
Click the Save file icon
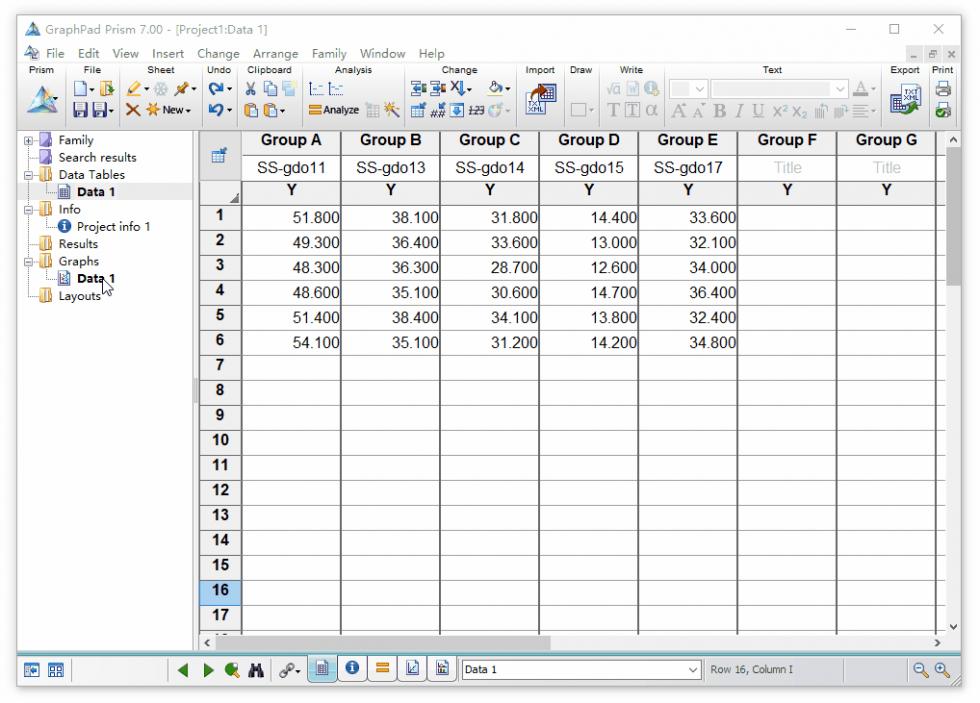pyautogui.click(x=81, y=110)
